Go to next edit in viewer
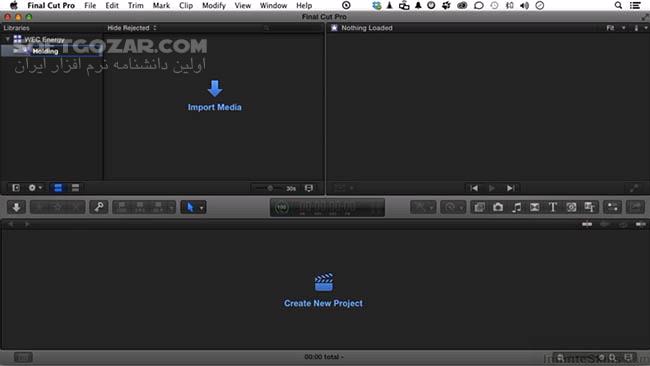The height and width of the screenshot is (366, 650). coord(510,188)
